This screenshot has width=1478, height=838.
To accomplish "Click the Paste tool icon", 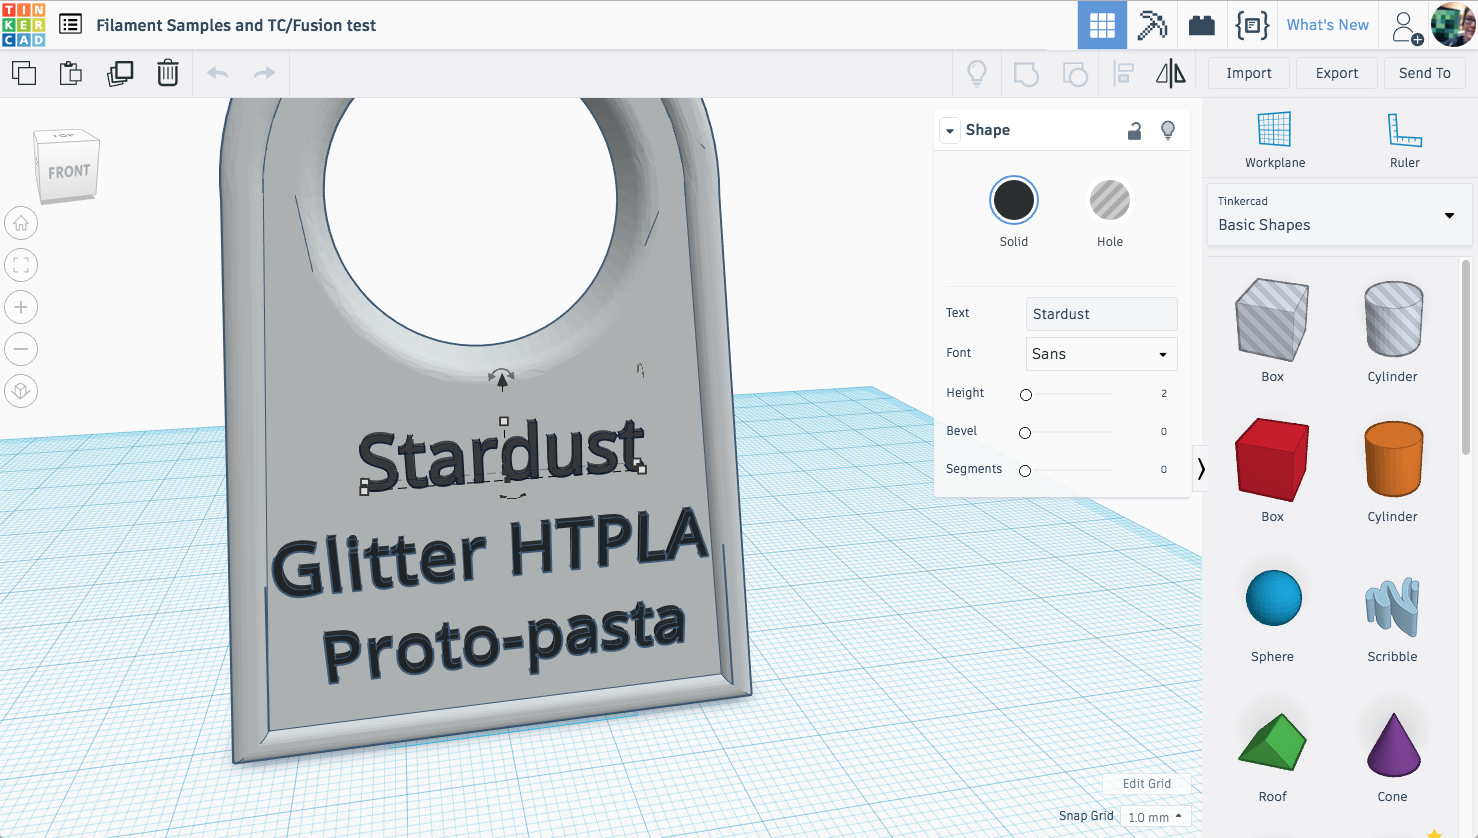I will coord(71,73).
